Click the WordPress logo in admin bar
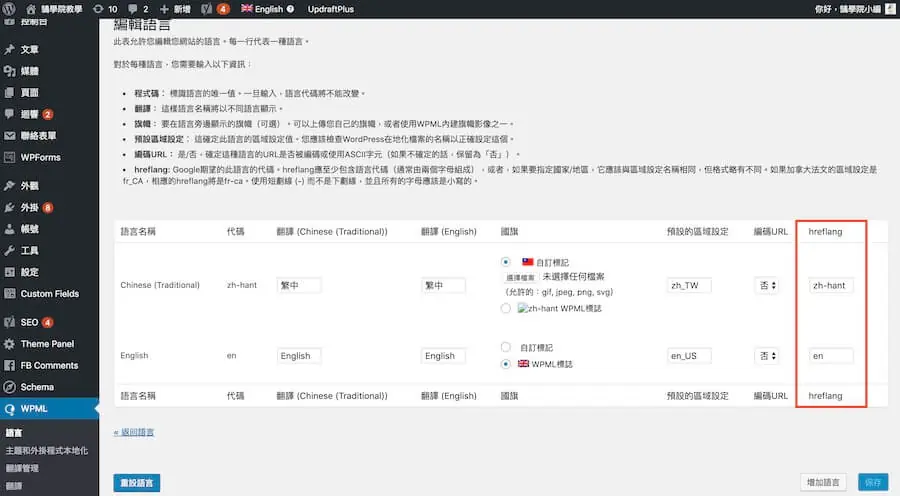Viewport: 900px width, 496px height. tap(9, 9)
